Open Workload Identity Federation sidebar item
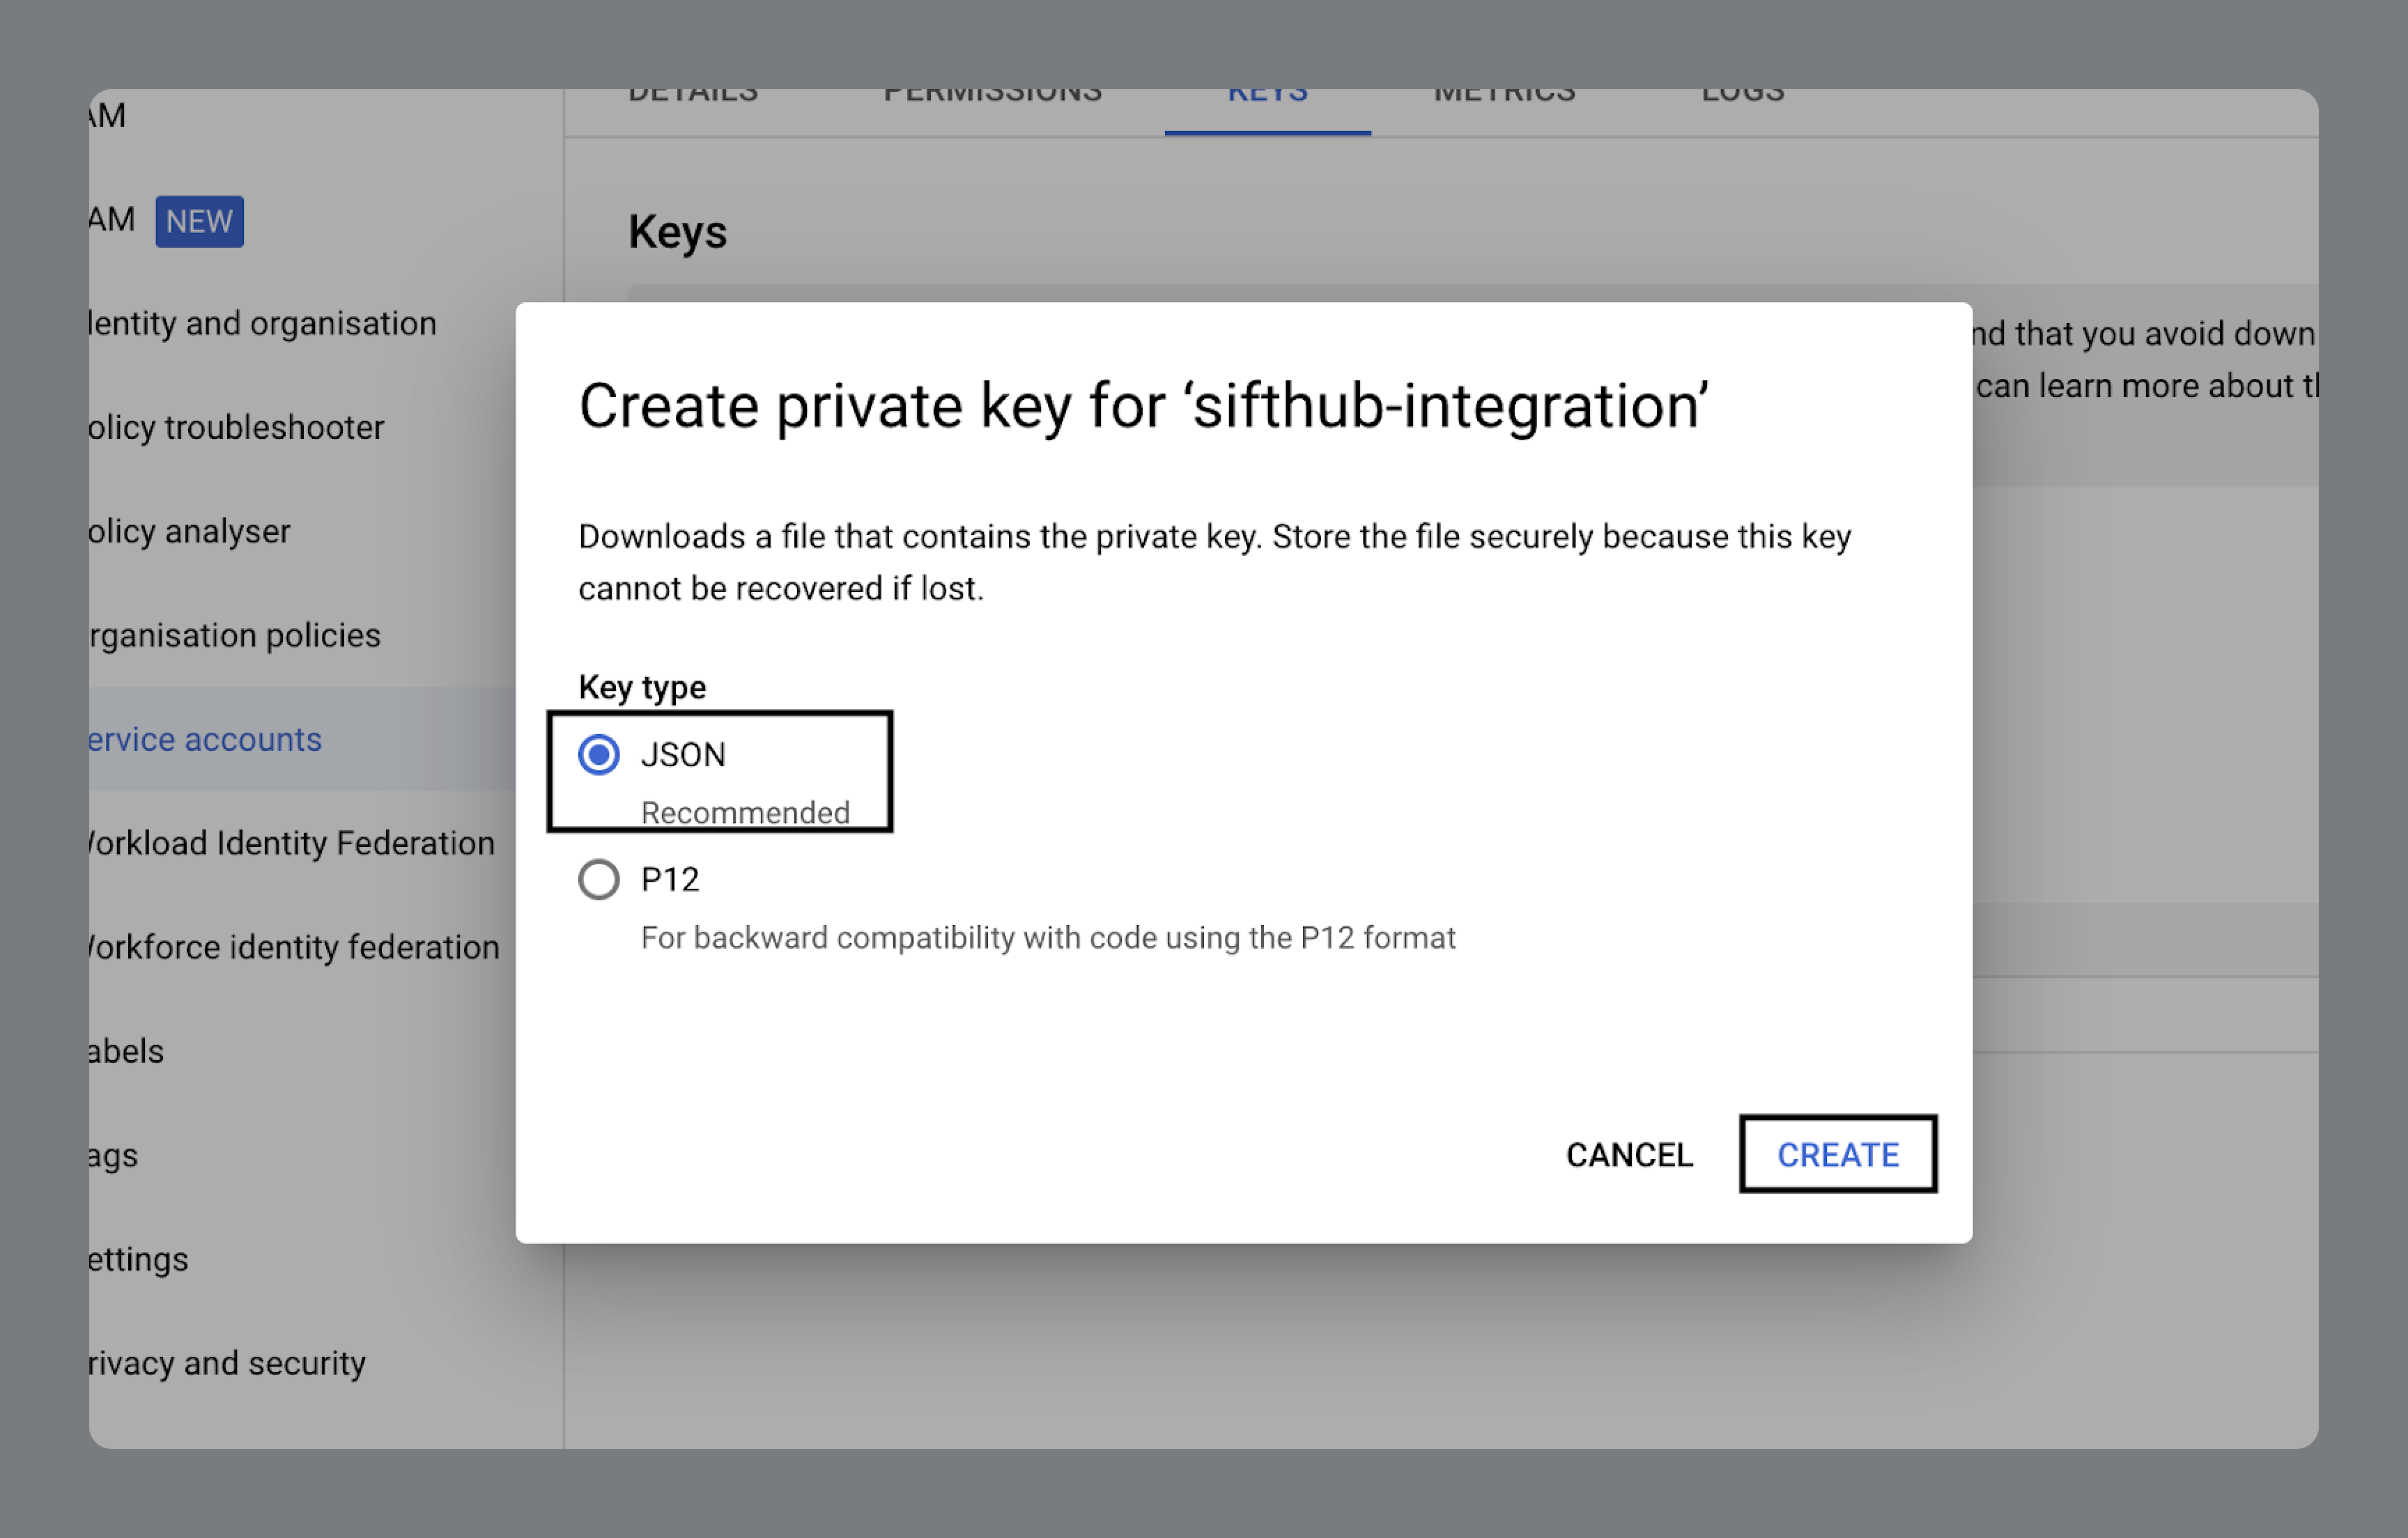The height and width of the screenshot is (1538, 2408). pos(291,844)
